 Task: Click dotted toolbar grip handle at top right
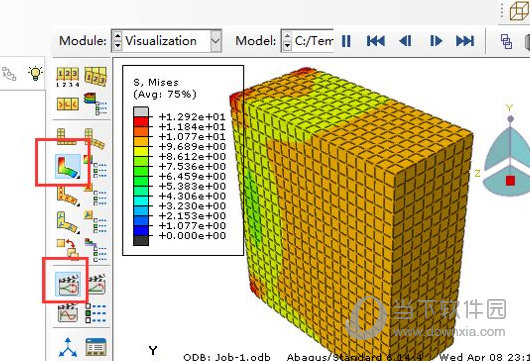[502, 10]
